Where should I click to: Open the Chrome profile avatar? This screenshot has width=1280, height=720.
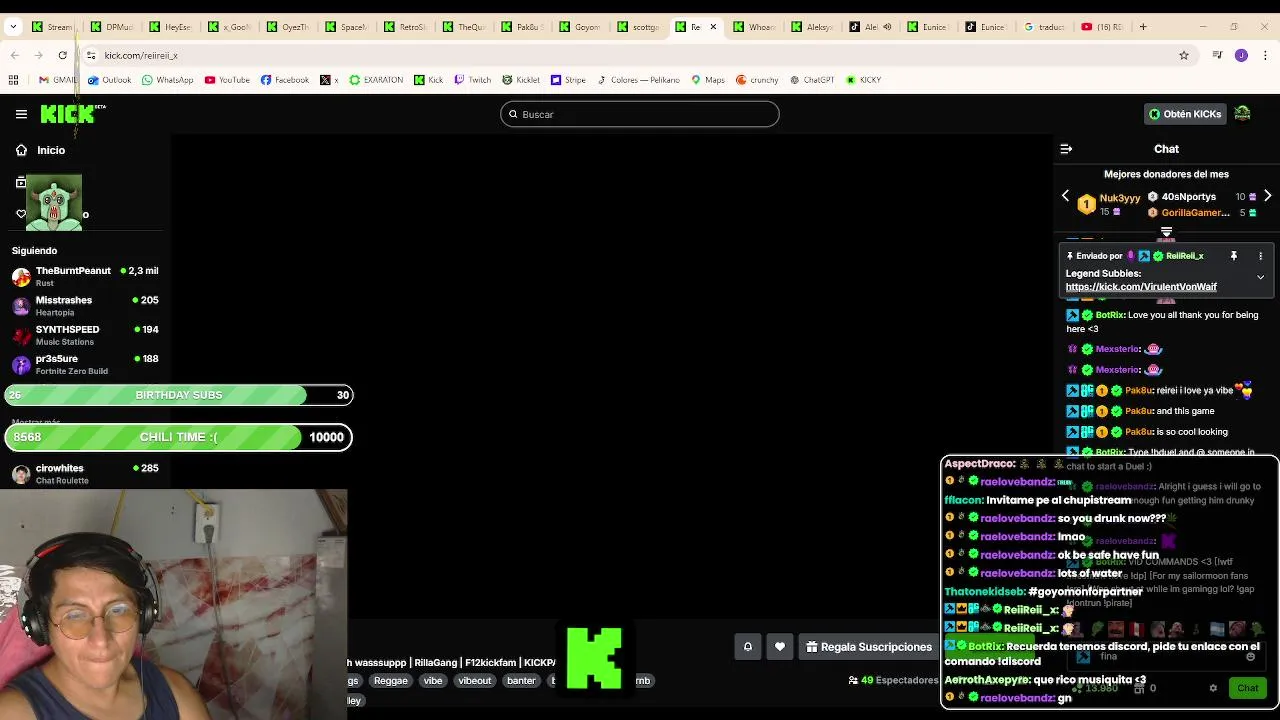point(1241,55)
